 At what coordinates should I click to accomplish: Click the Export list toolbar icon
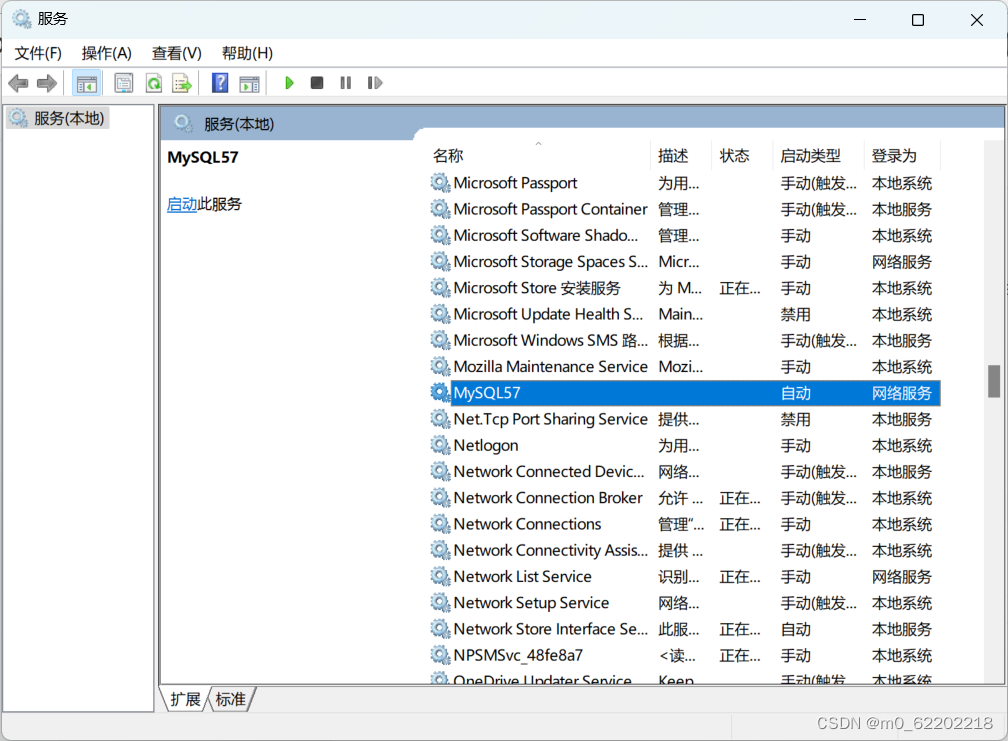pos(182,83)
